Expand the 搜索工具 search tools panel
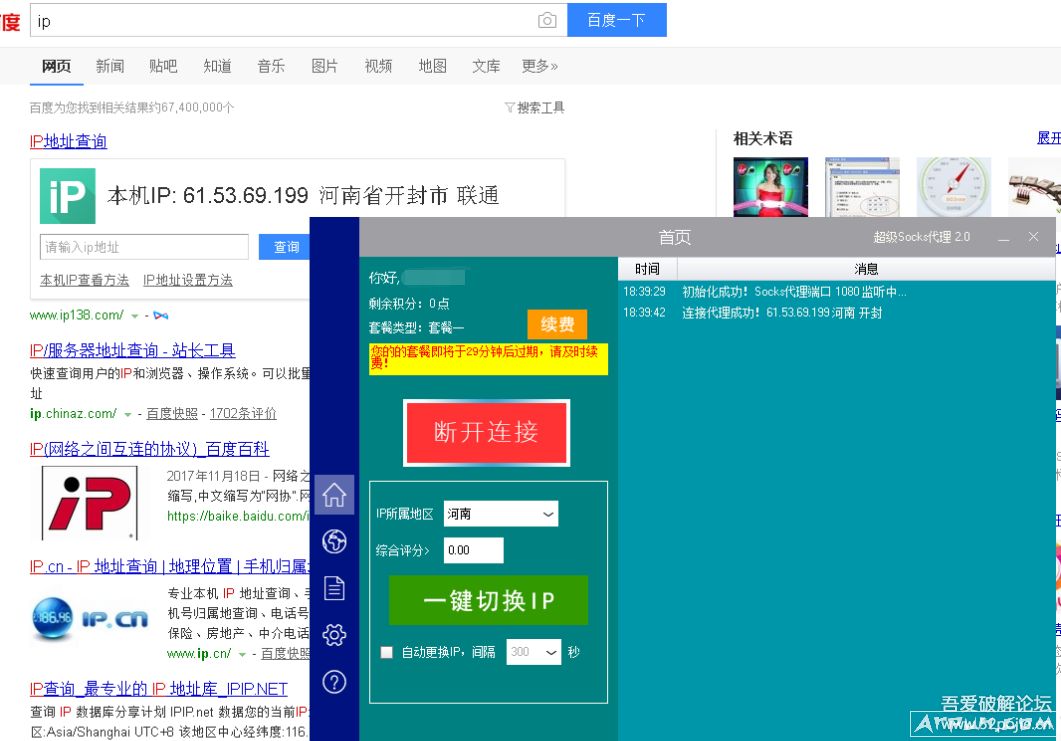The height and width of the screenshot is (741, 1061). [536, 107]
